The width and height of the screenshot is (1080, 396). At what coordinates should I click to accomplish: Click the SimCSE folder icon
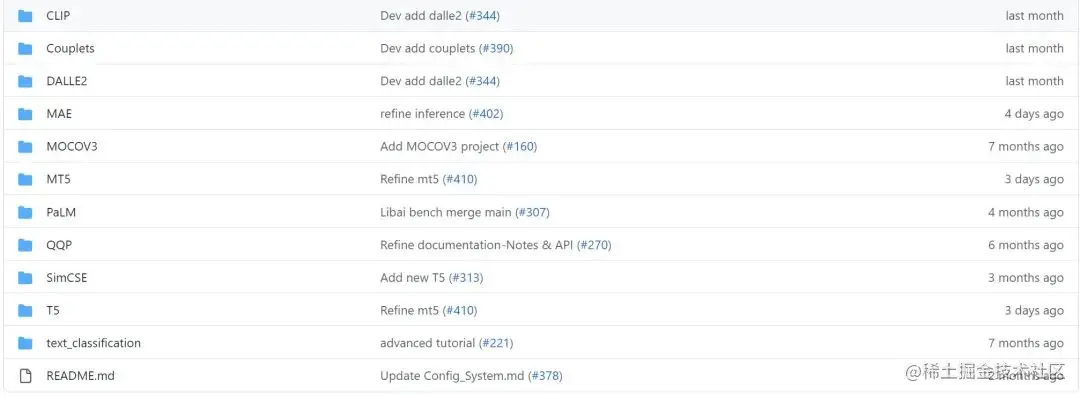point(25,278)
